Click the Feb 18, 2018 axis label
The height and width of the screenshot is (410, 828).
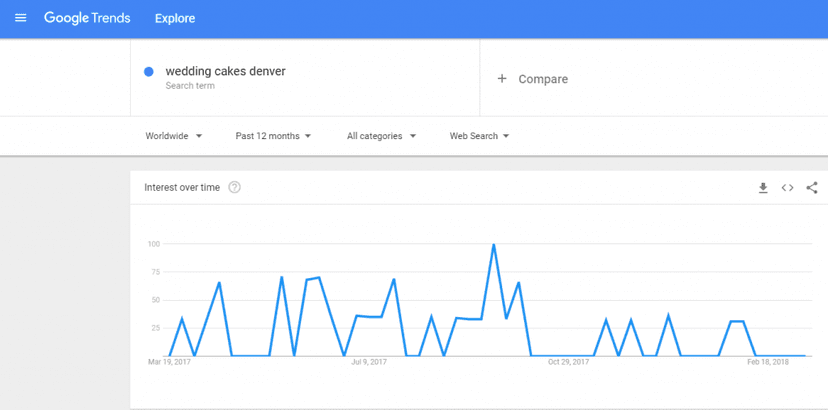tap(767, 362)
